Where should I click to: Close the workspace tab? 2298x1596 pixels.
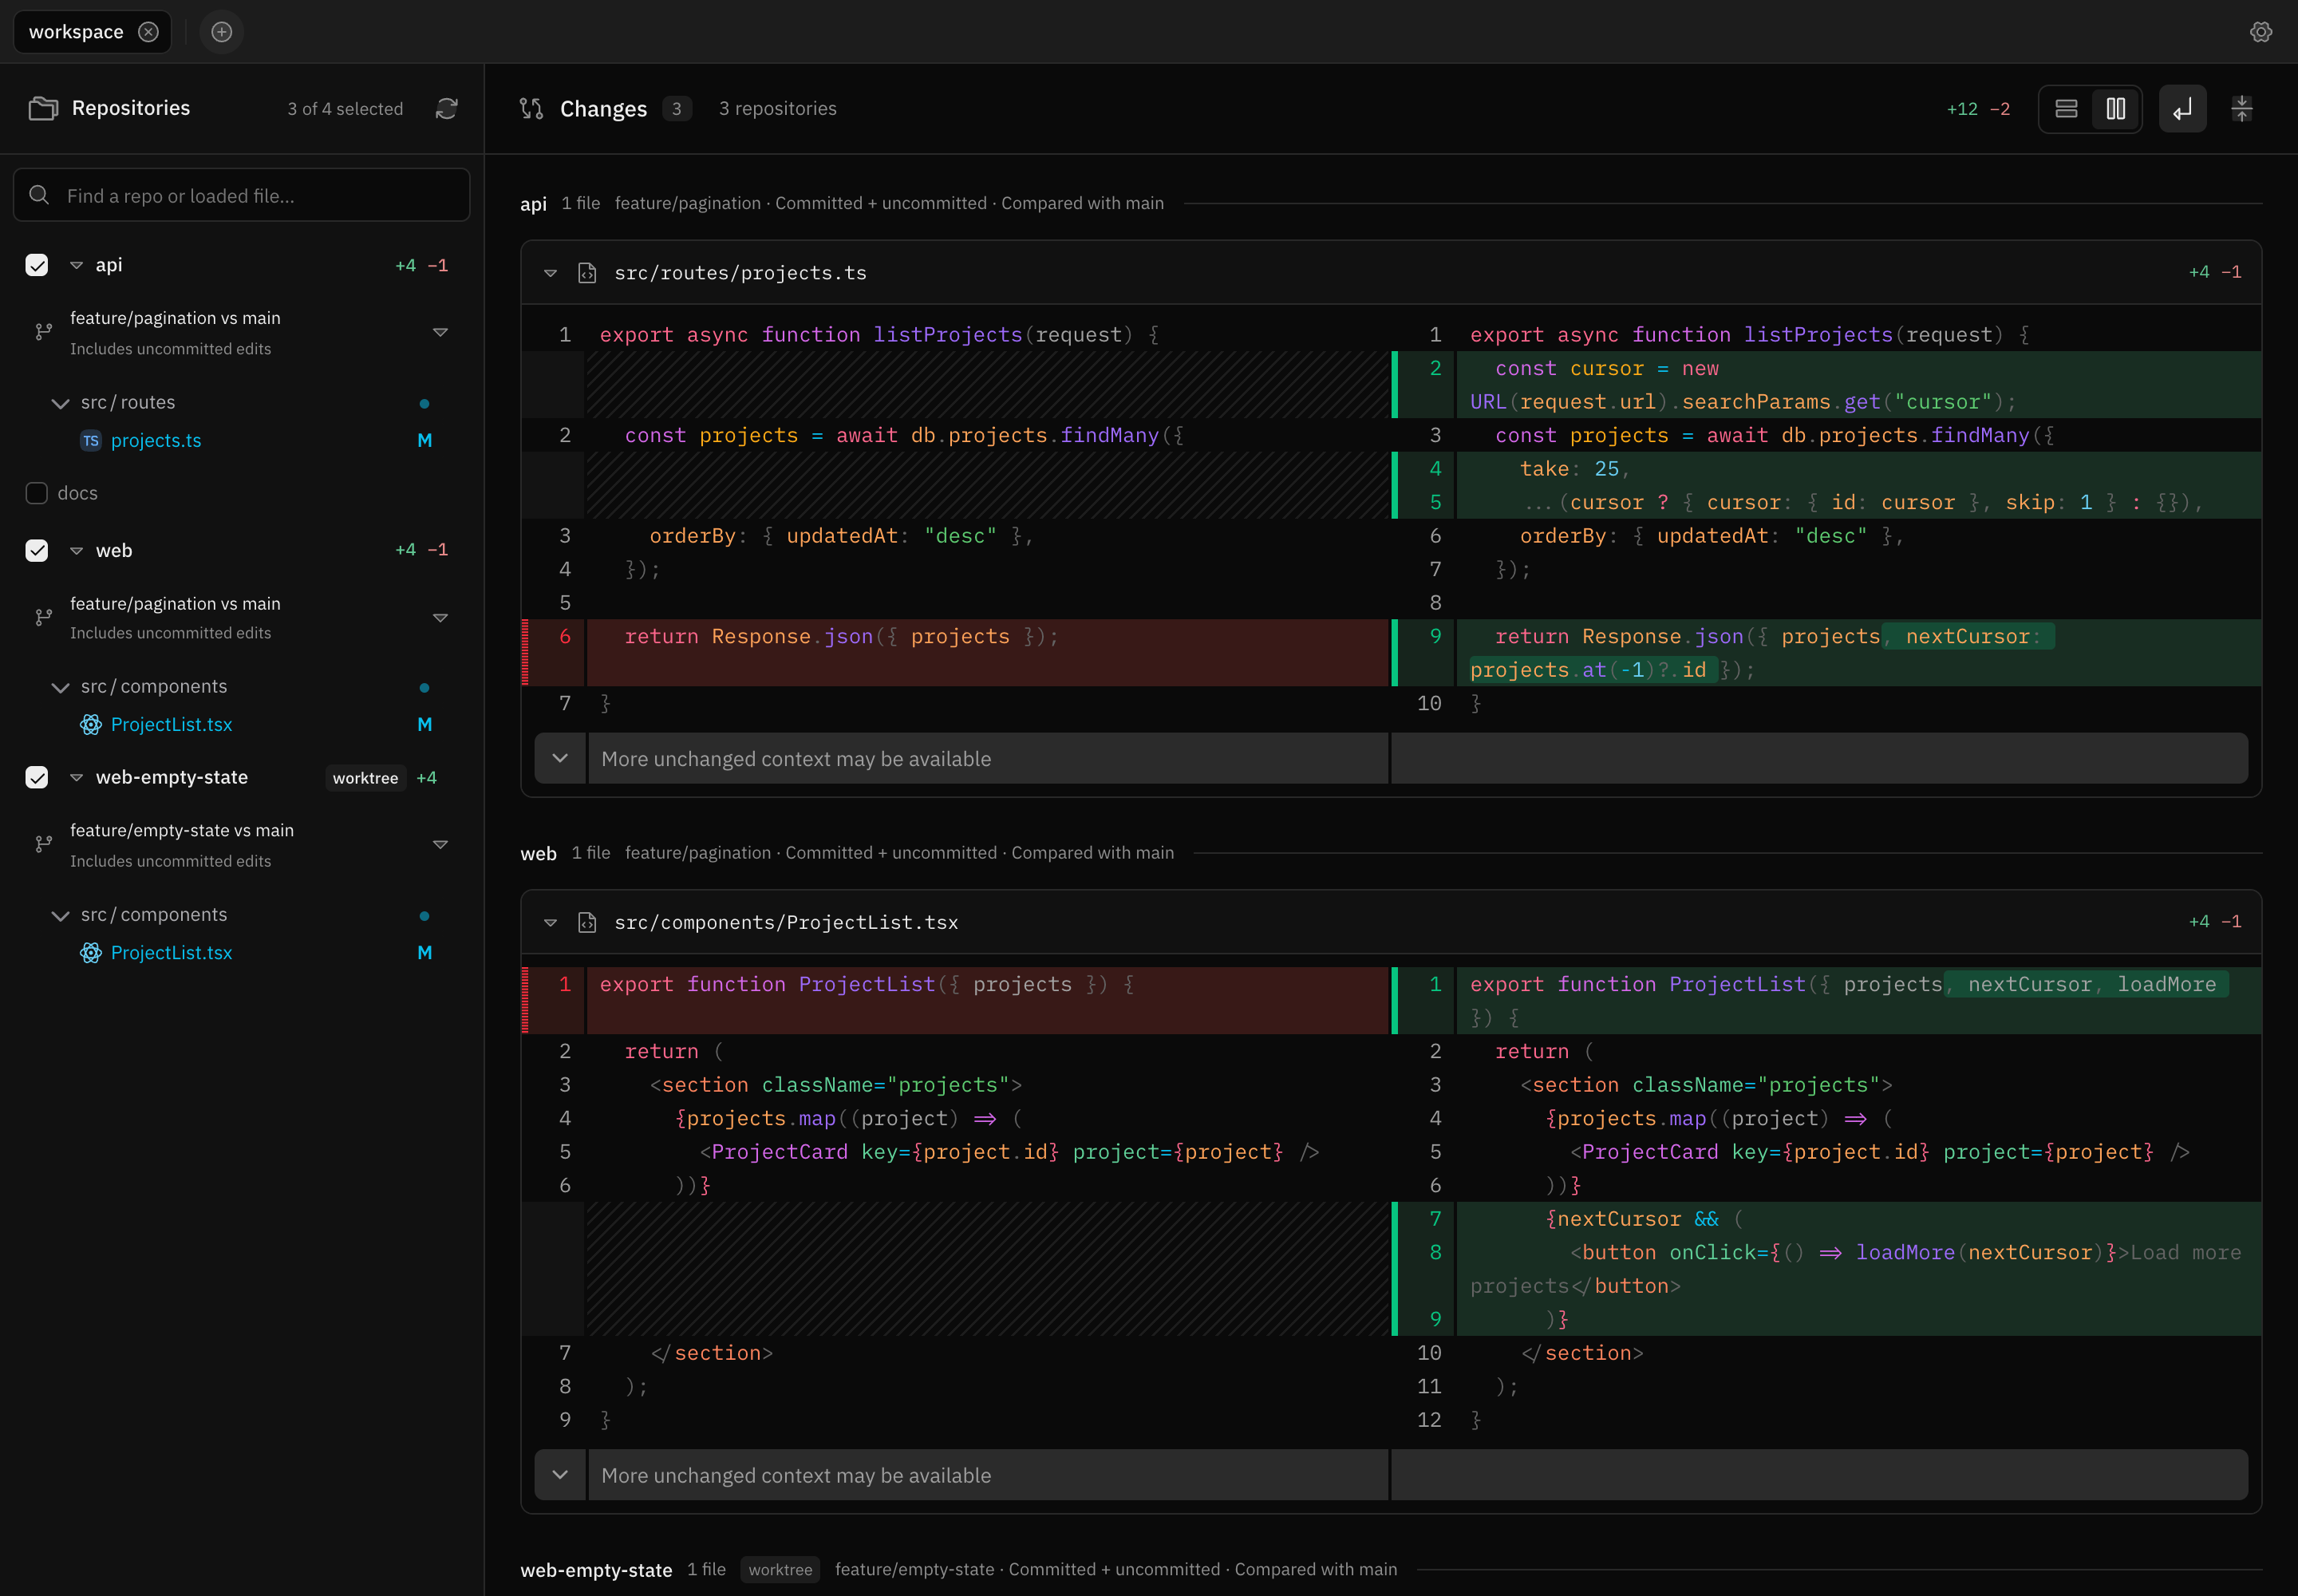[148, 32]
